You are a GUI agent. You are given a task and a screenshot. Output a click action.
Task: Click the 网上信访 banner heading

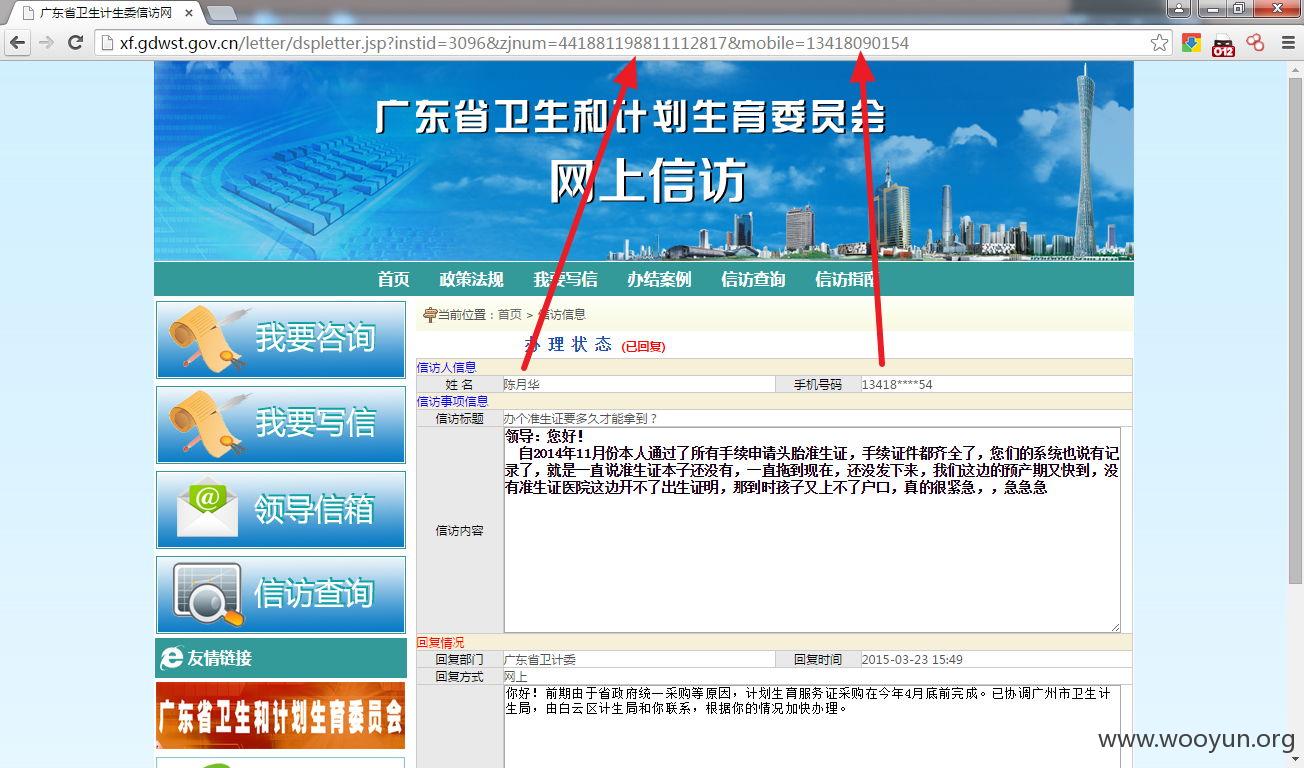point(648,181)
